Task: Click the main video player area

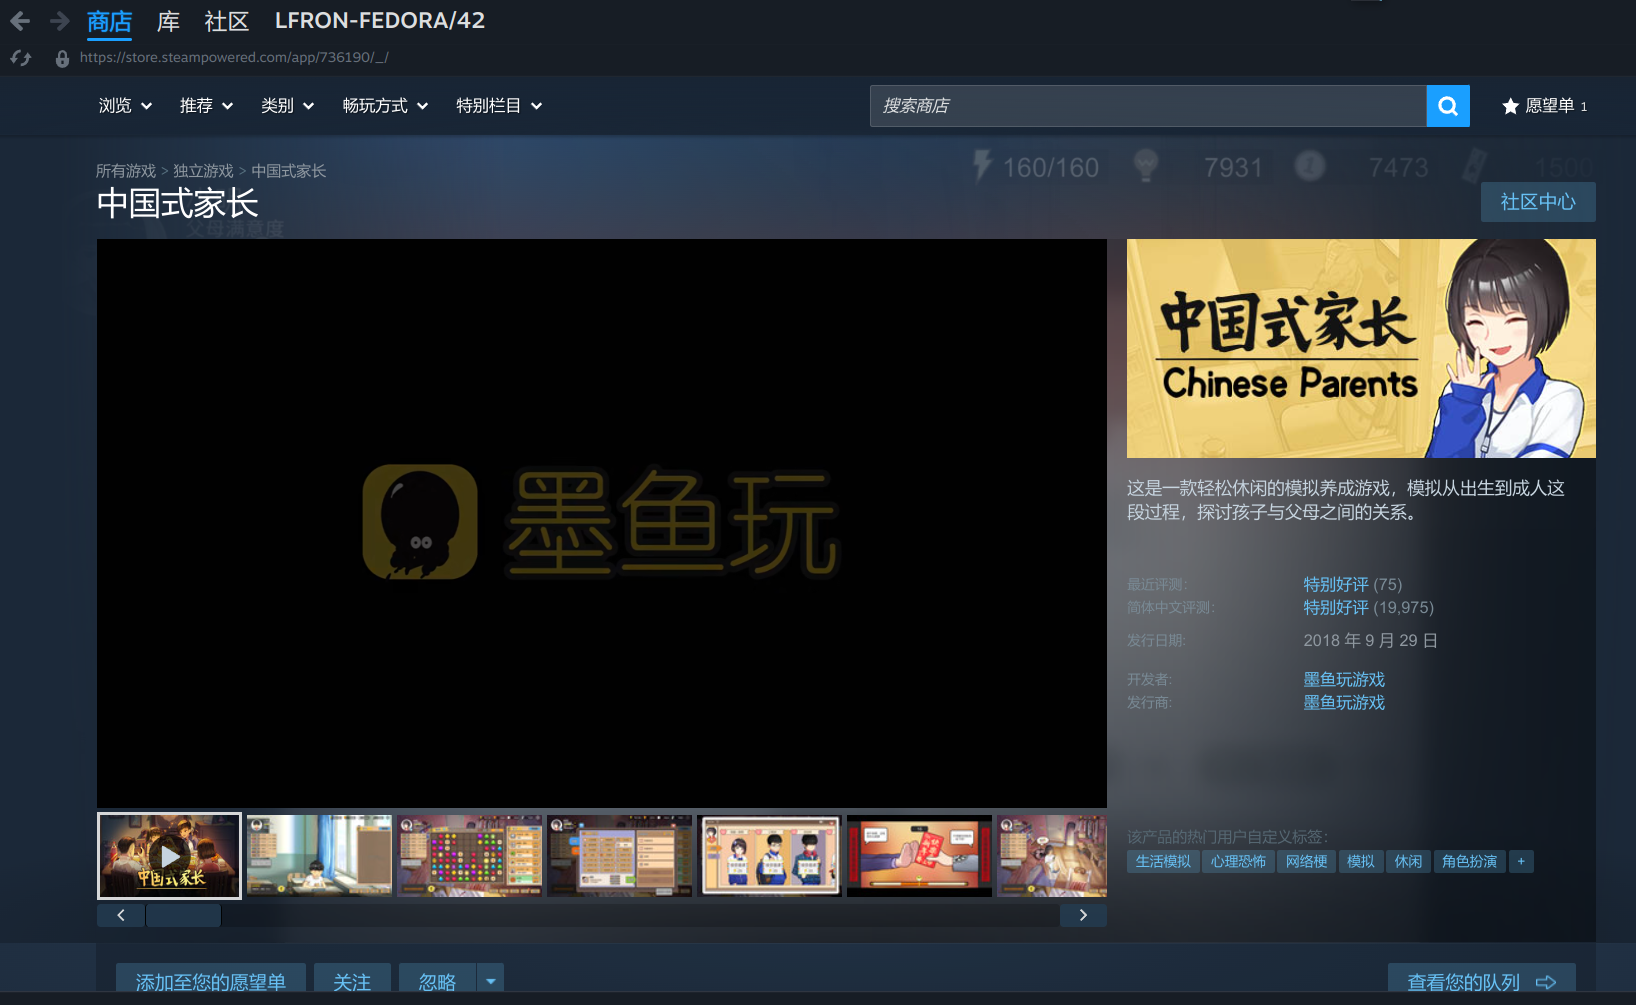Action: (x=602, y=523)
